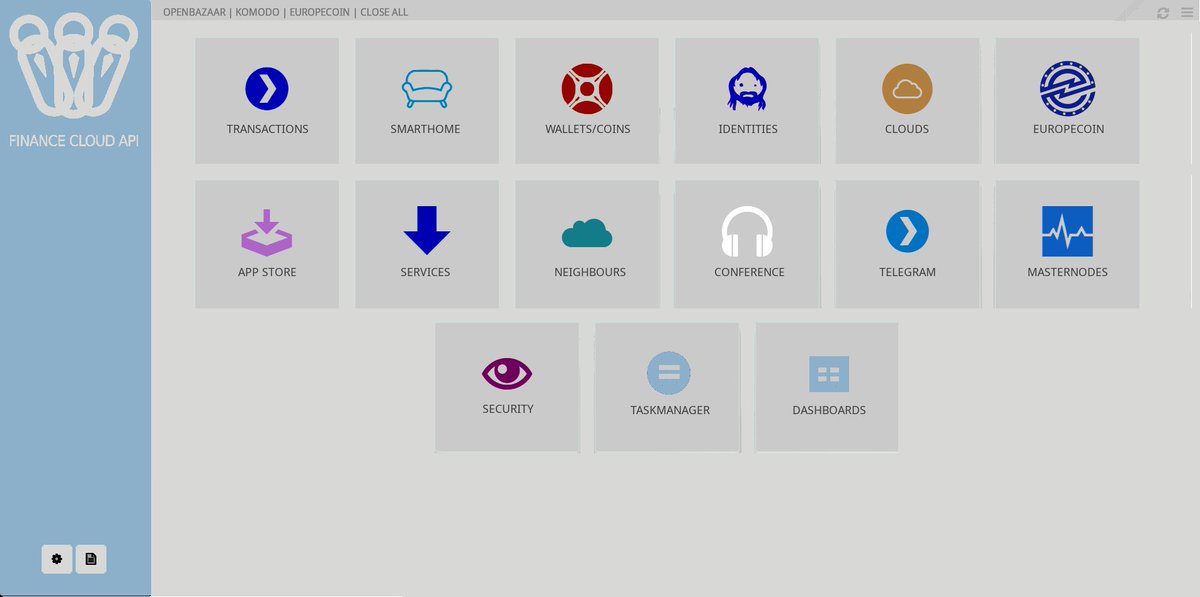
Task: Open the Taskmanager tile
Action: pyautogui.click(x=667, y=387)
